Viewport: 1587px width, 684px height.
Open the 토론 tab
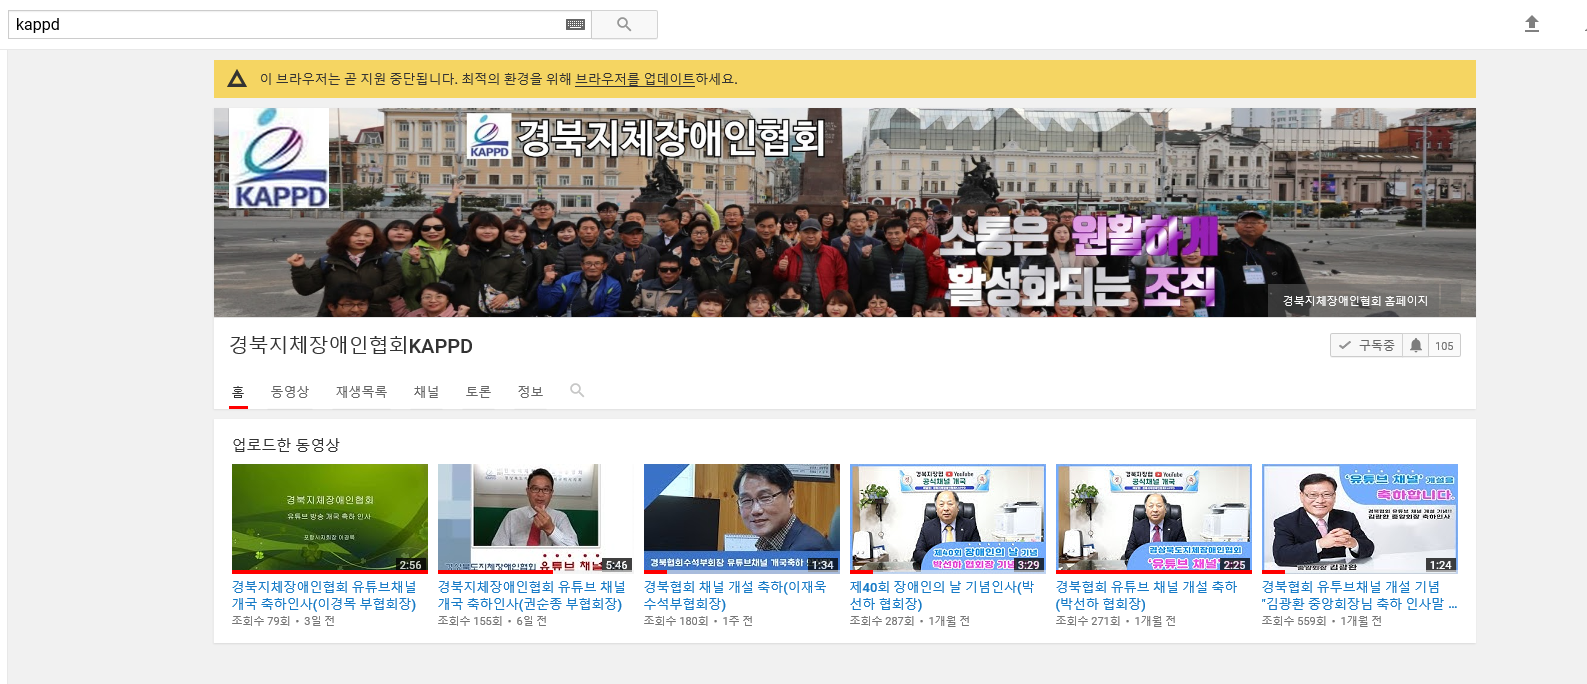click(x=478, y=392)
